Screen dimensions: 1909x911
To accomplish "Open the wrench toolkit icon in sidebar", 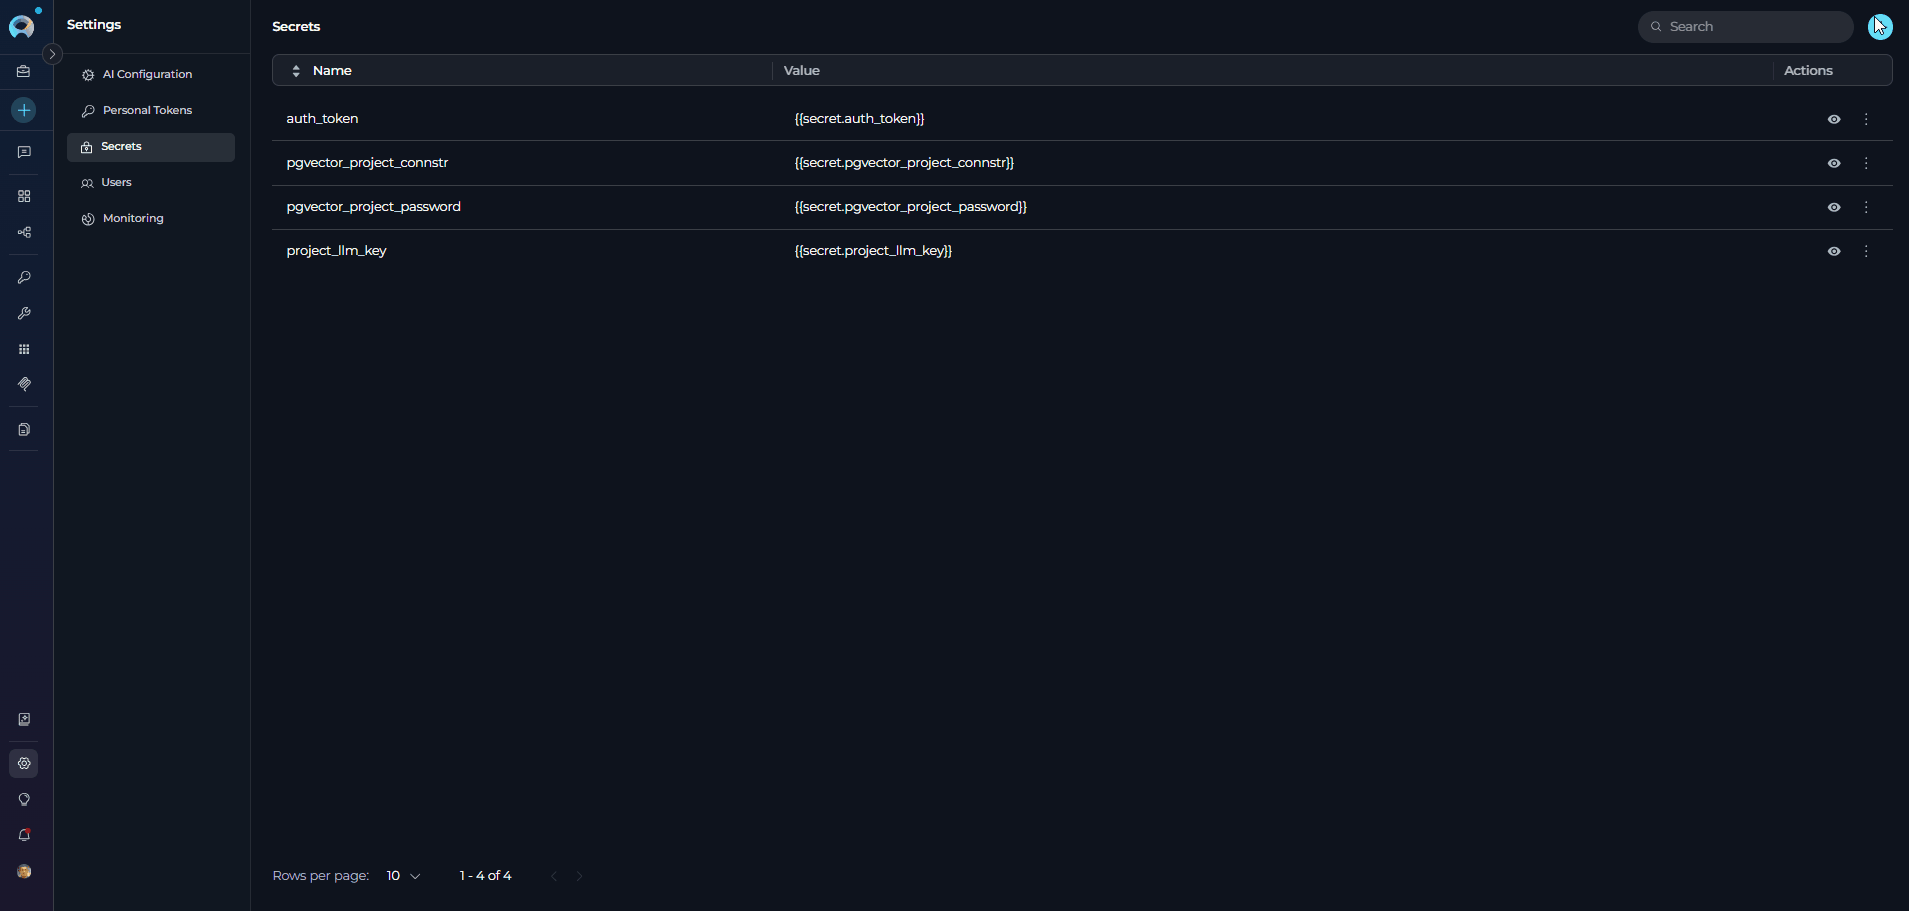I will (24, 314).
